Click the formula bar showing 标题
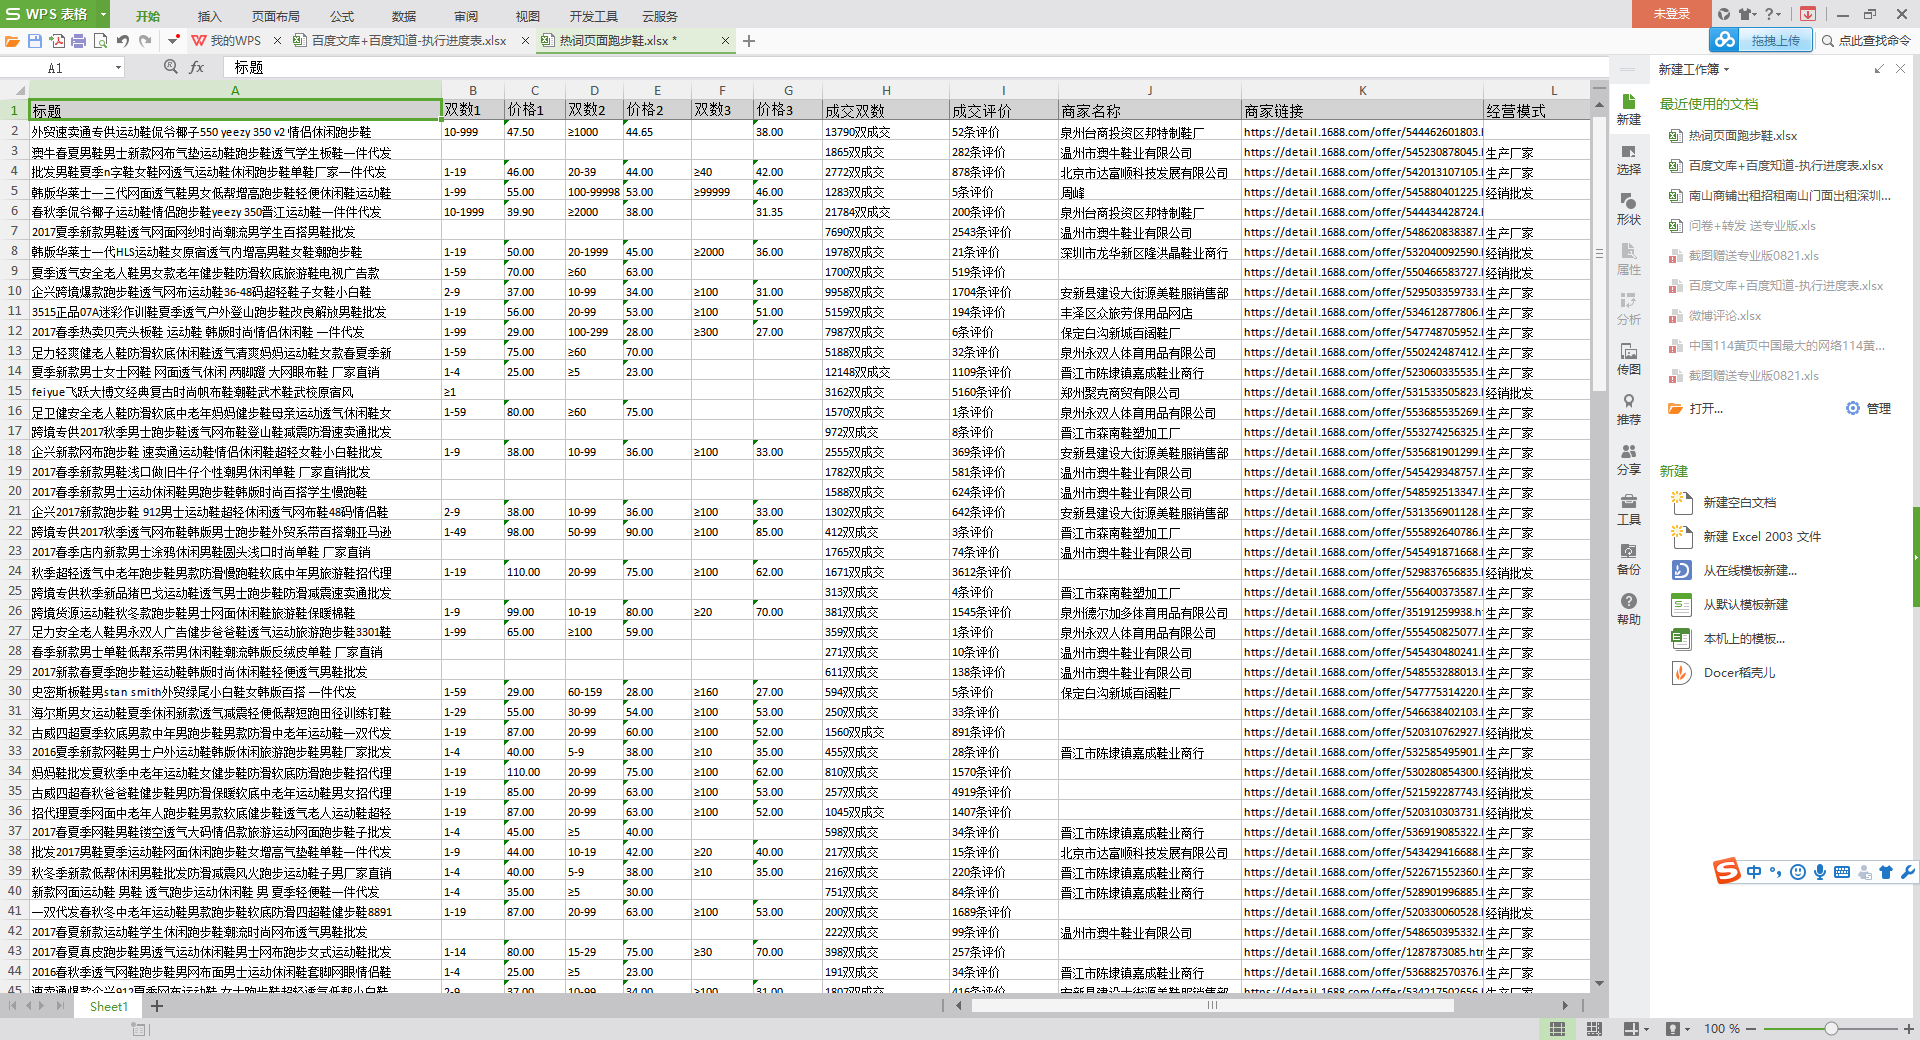1920x1040 pixels. click(x=915, y=67)
